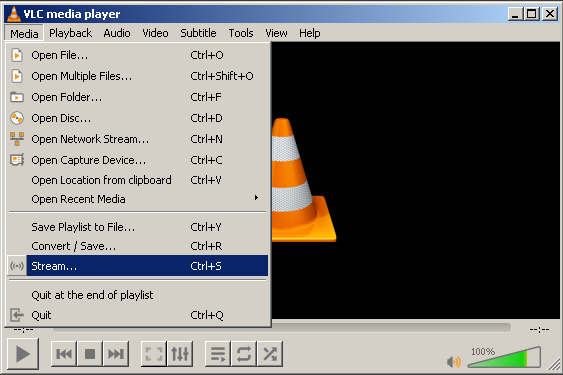The height and width of the screenshot is (375, 563).
Task: Click the window resize grip
Action: (553, 365)
